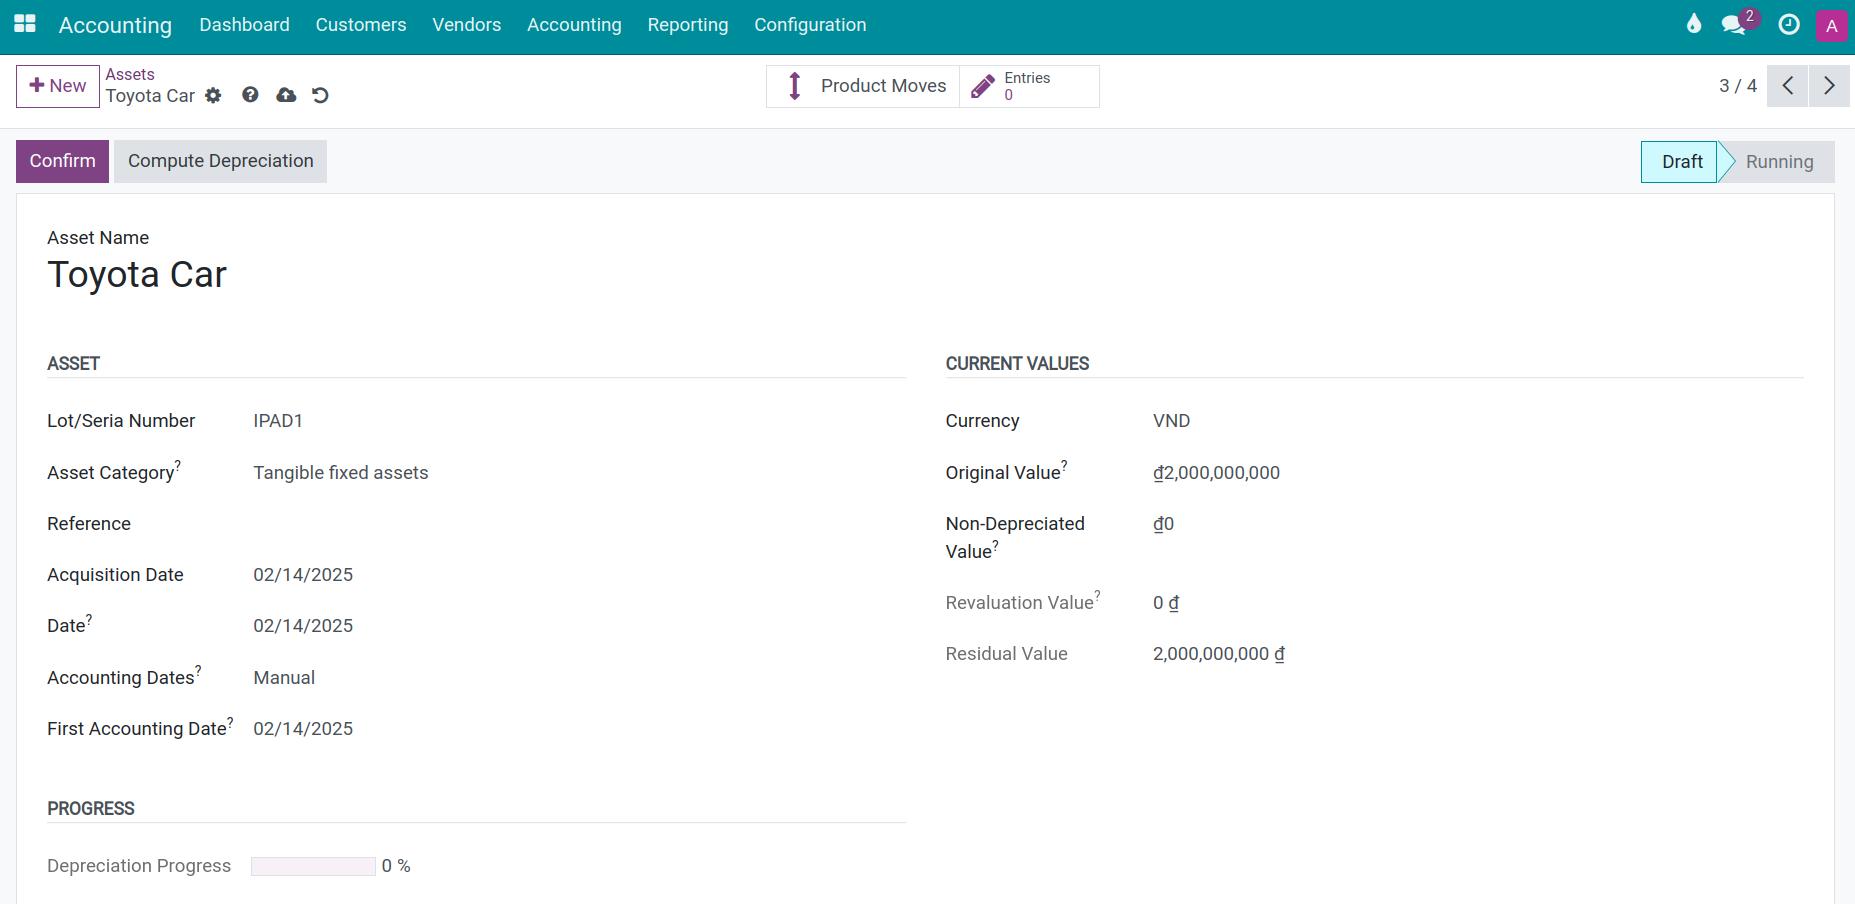Open the Configuration menu
This screenshot has height=904, width=1855.
[810, 25]
